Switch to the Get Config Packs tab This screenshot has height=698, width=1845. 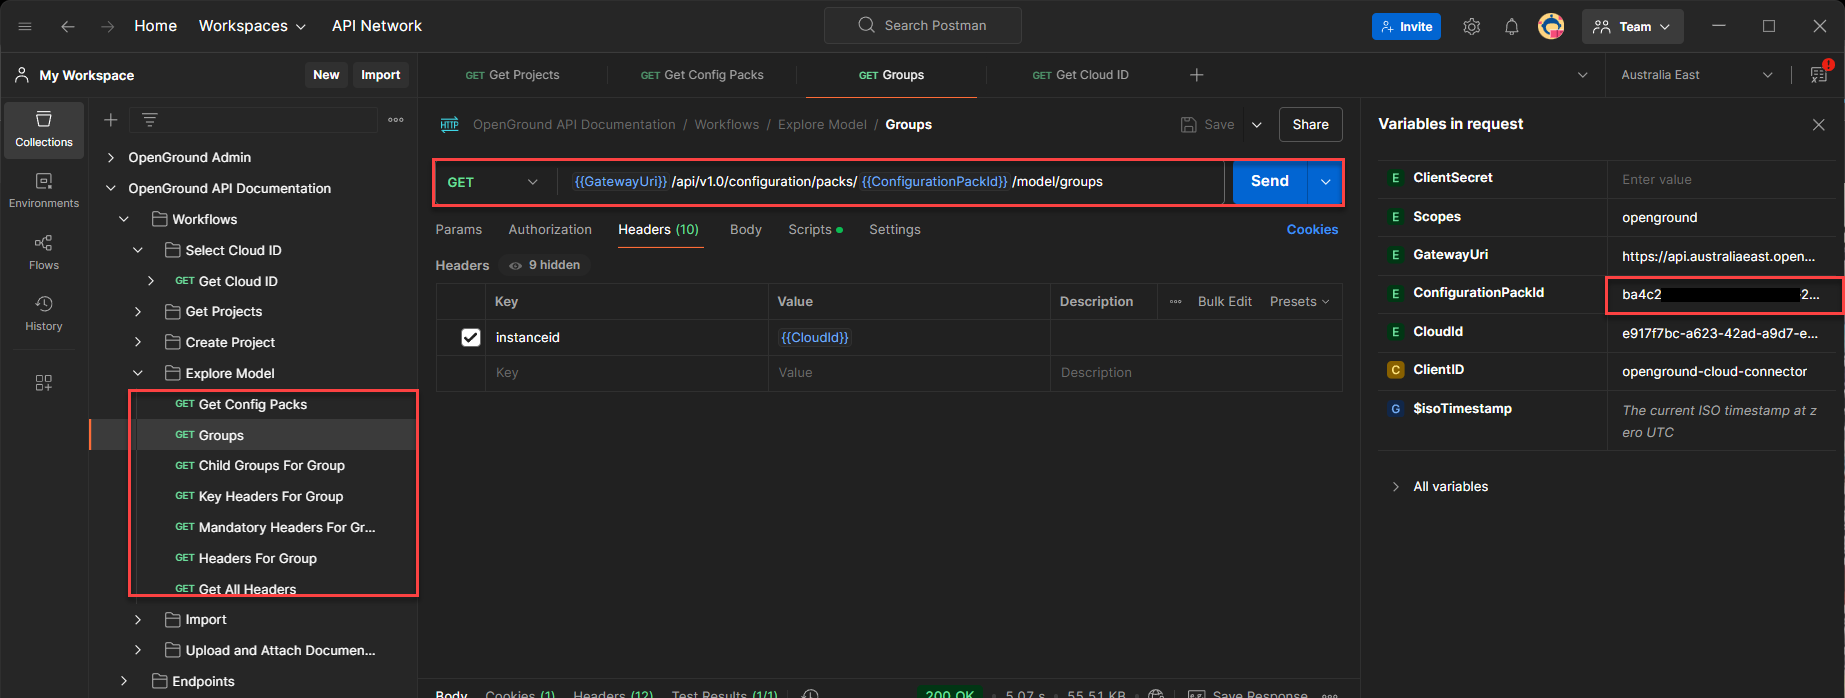[701, 75]
